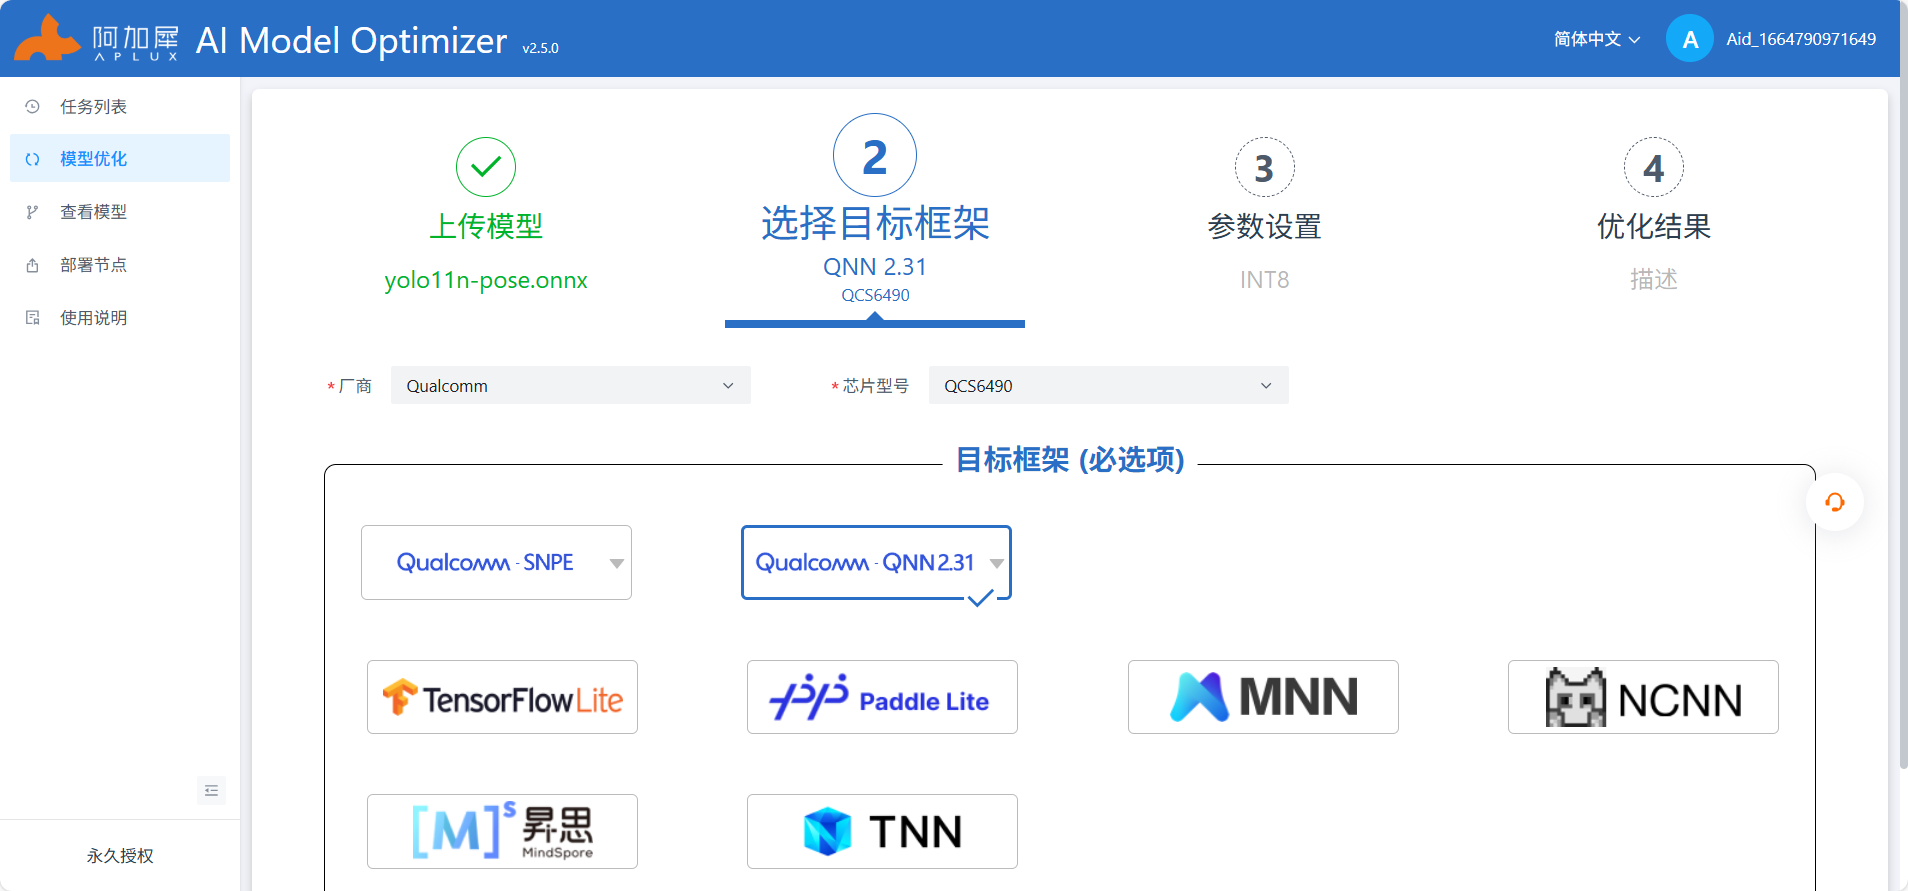The image size is (1908, 891).
Task: Click the 参数设置 step label
Action: tap(1264, 226)
